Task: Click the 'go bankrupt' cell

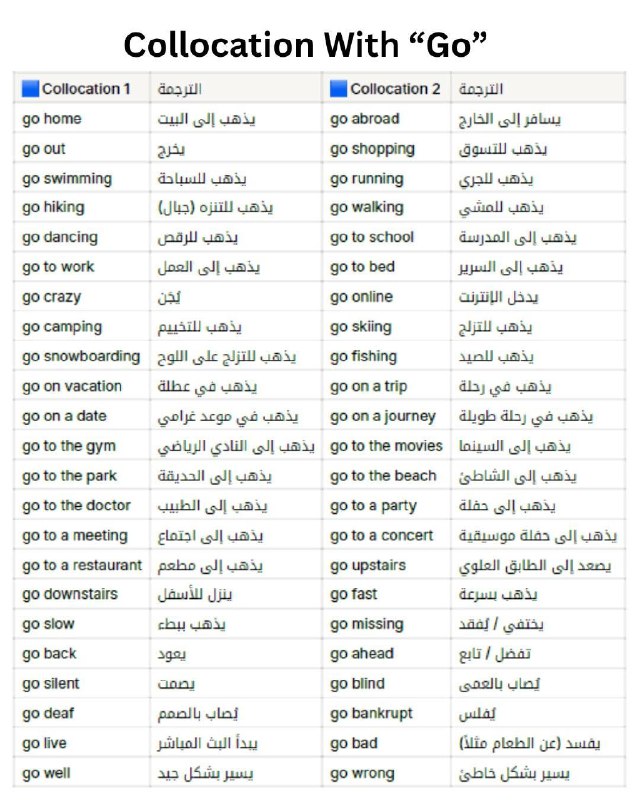Action: point(386,713)
